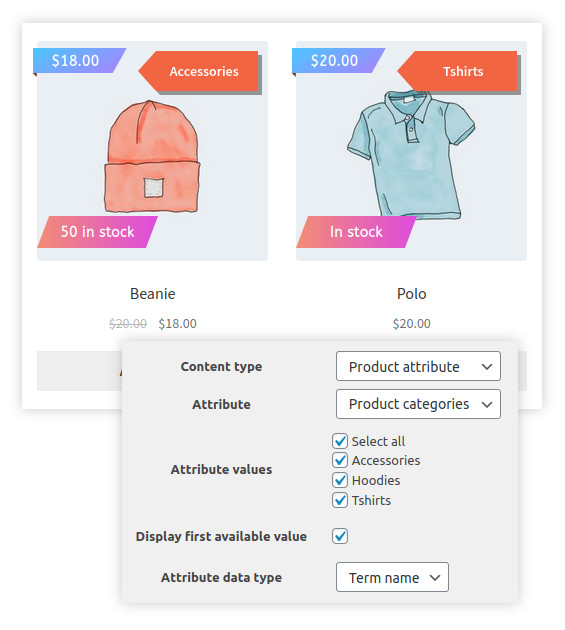Uncheck the Accessories attribute value

pos(340,460)
